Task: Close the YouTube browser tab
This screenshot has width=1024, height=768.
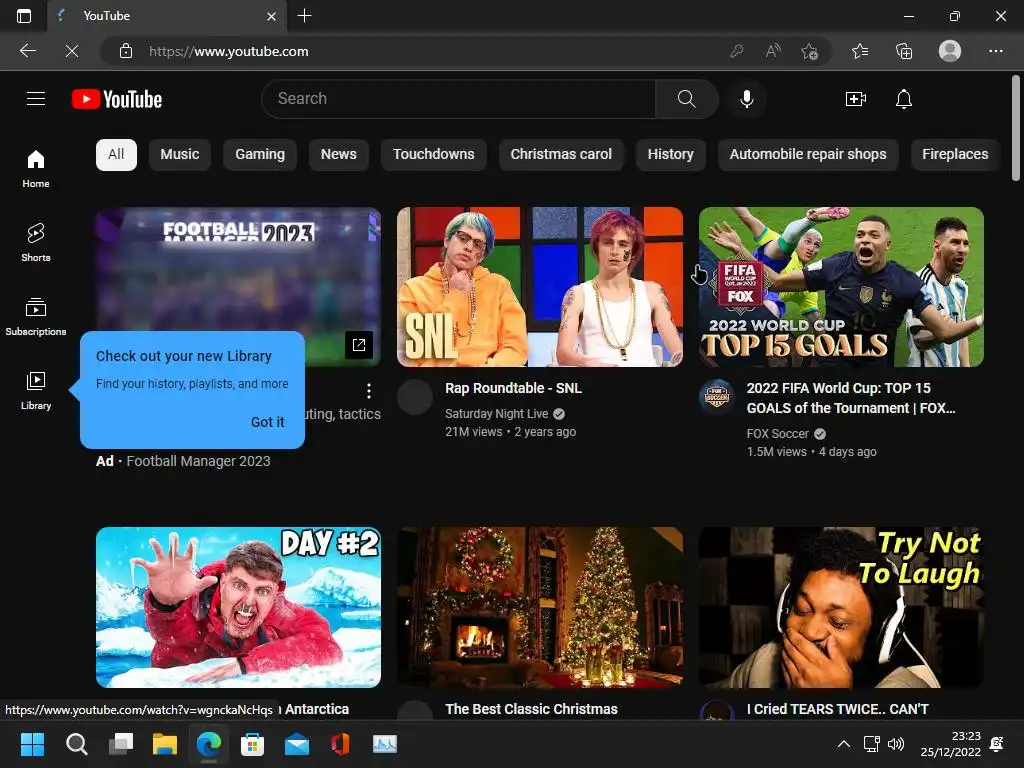Action: tap(272, 16)
